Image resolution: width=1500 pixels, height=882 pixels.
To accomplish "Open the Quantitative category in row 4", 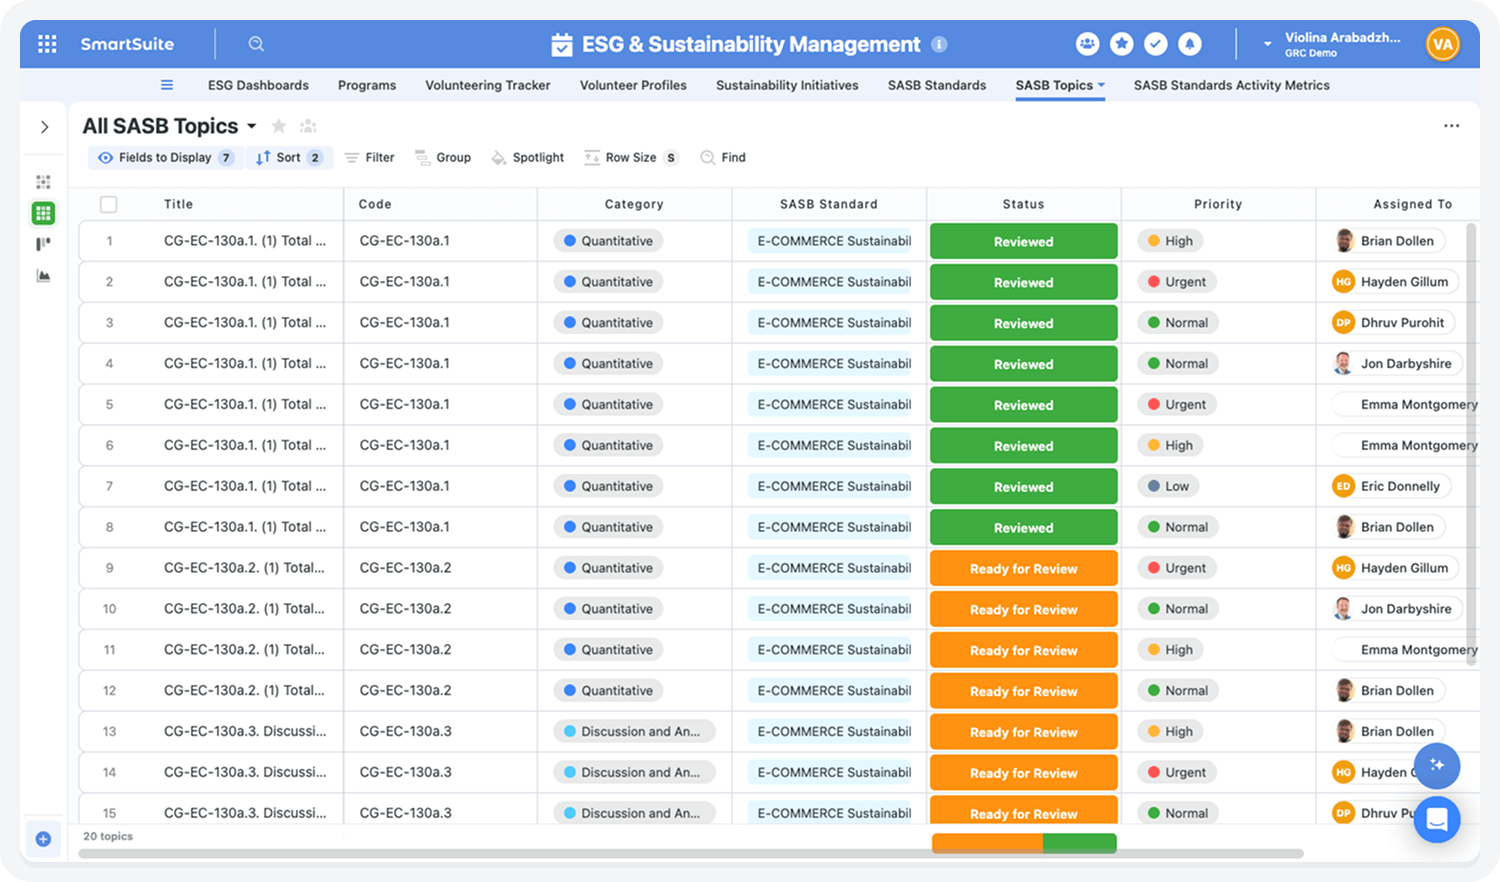I will (x=608, y=364).
